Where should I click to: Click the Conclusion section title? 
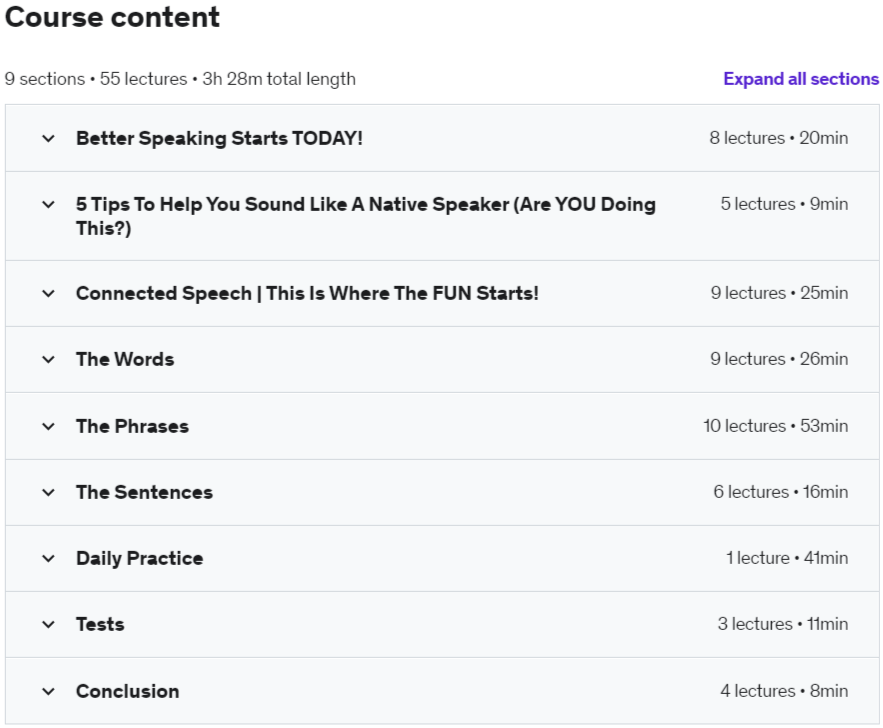click(128, 691)
